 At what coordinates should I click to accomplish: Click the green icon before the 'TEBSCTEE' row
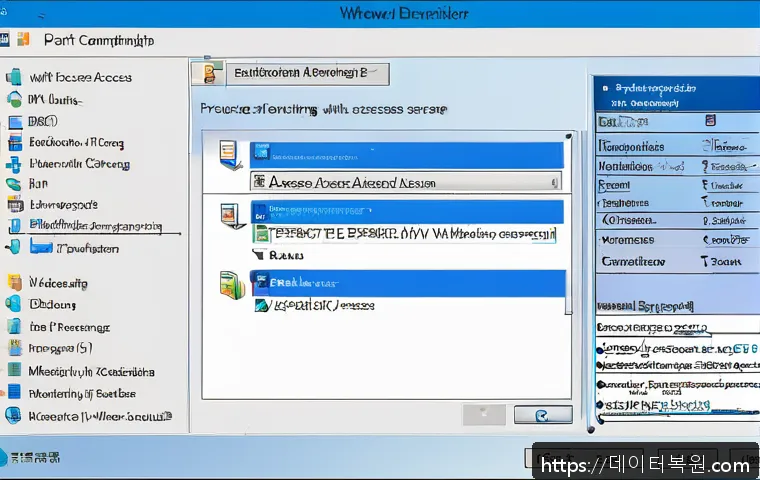point(262,234)
